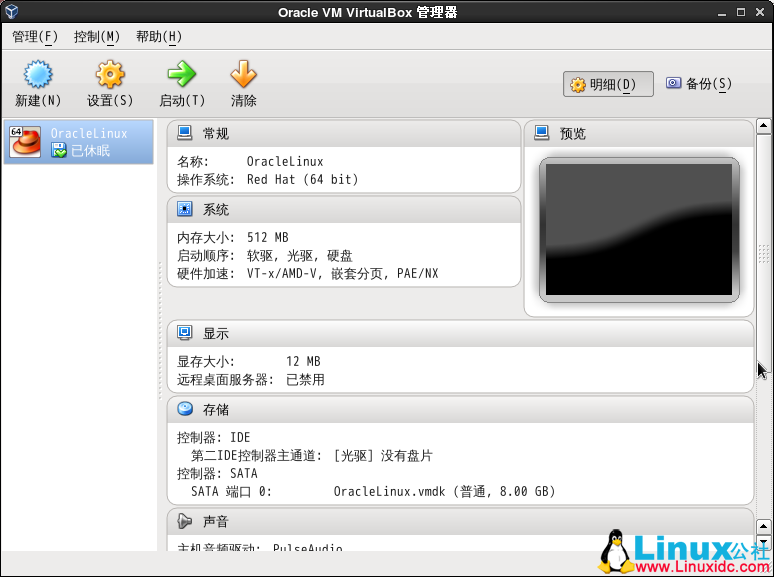
Task: Click the 系统 system chip icon
Action: coord(185,209)
